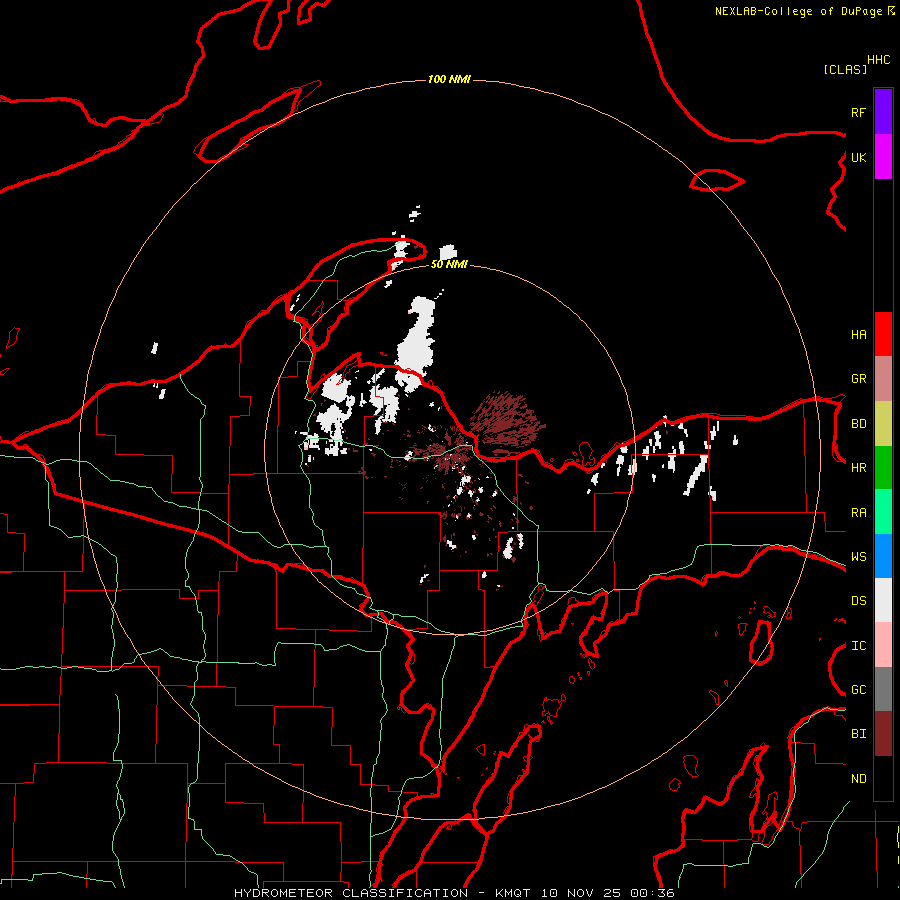Click the BI legend label
This screenshot has height=900, width=900.
858,734
